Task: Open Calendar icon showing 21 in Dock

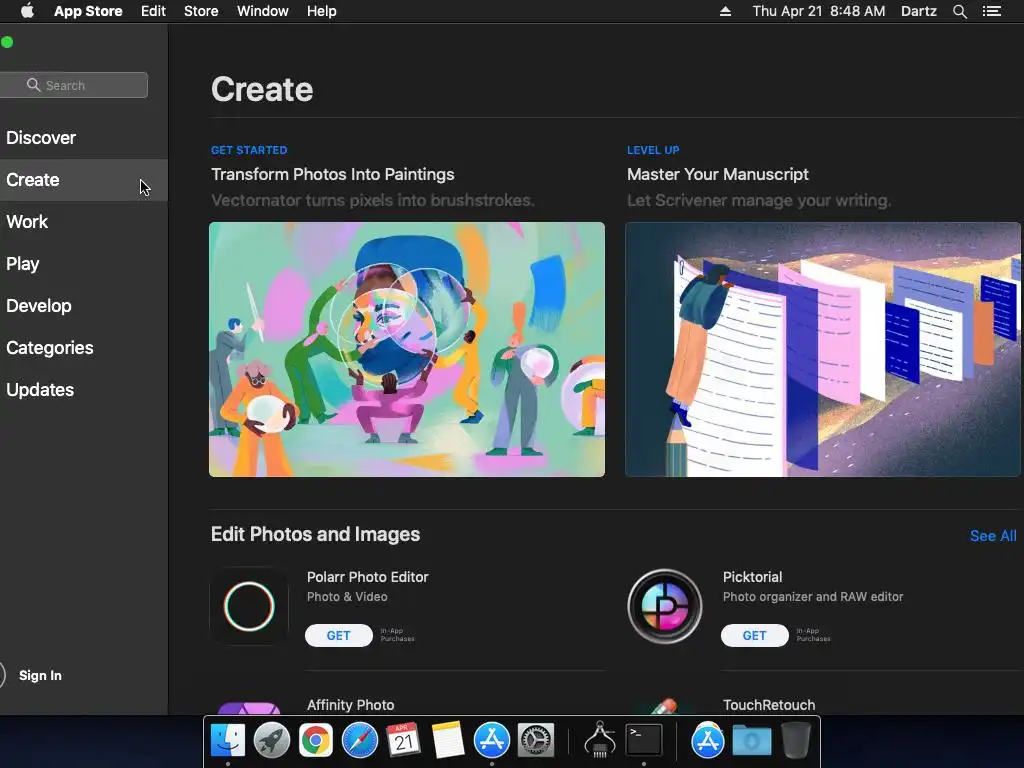Action: (x=404, y=741)
